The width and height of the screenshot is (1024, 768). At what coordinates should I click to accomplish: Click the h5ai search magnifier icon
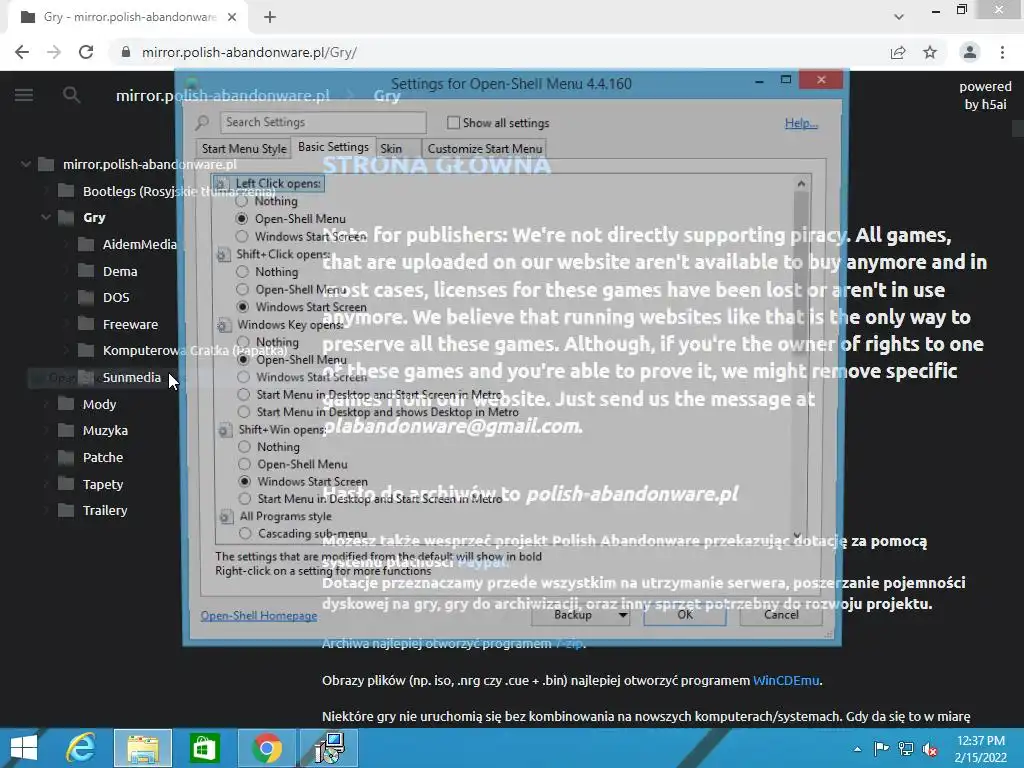point(71,95)
